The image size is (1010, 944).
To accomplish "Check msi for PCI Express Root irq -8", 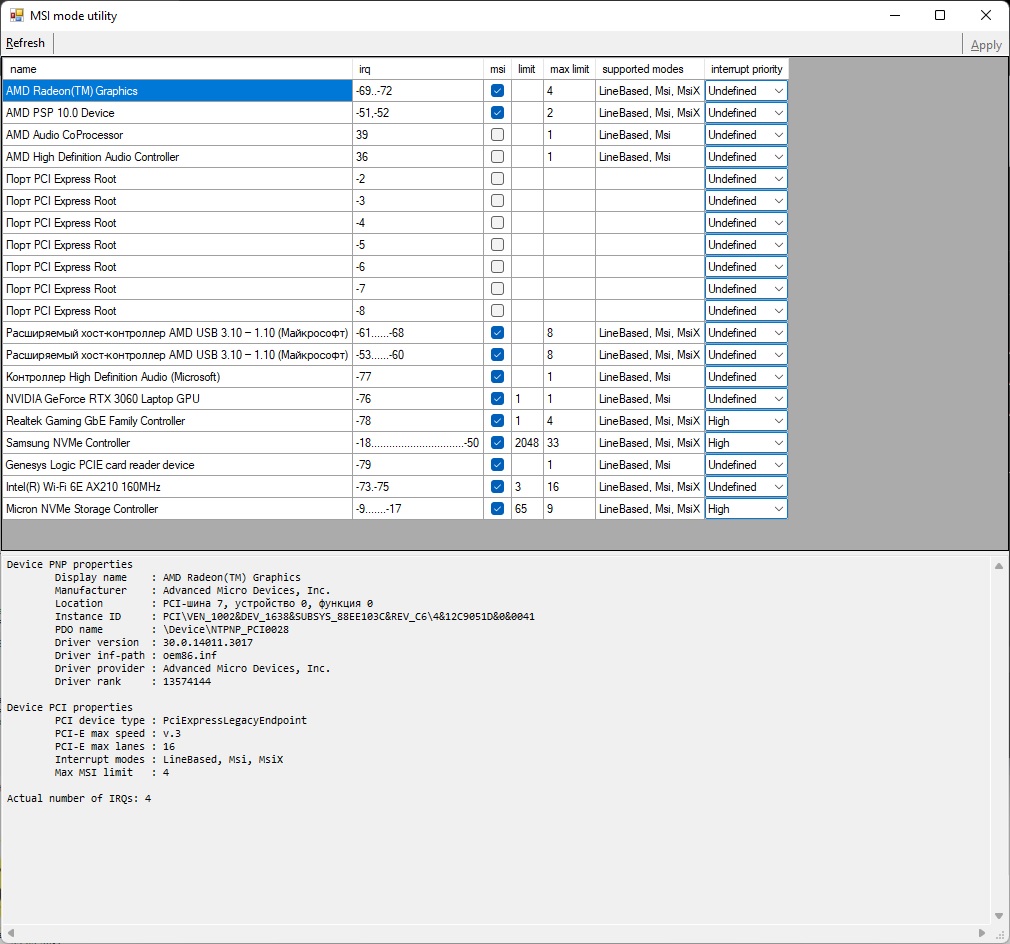I will [x=497, y=310].
